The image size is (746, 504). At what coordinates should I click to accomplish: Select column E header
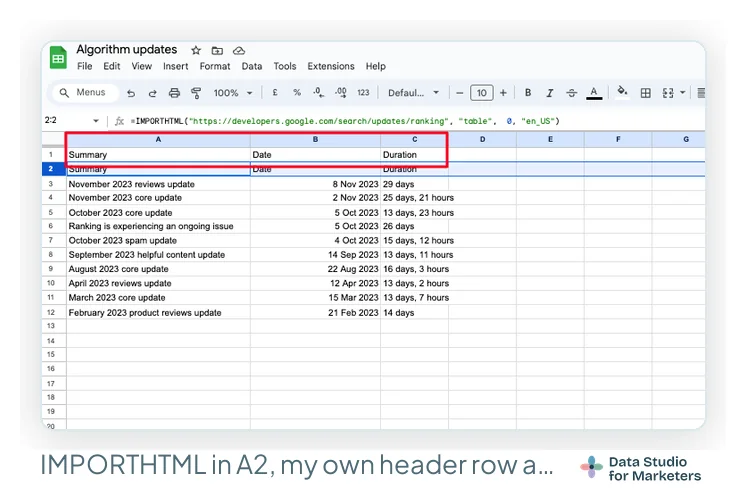click(x=550, y=139)
